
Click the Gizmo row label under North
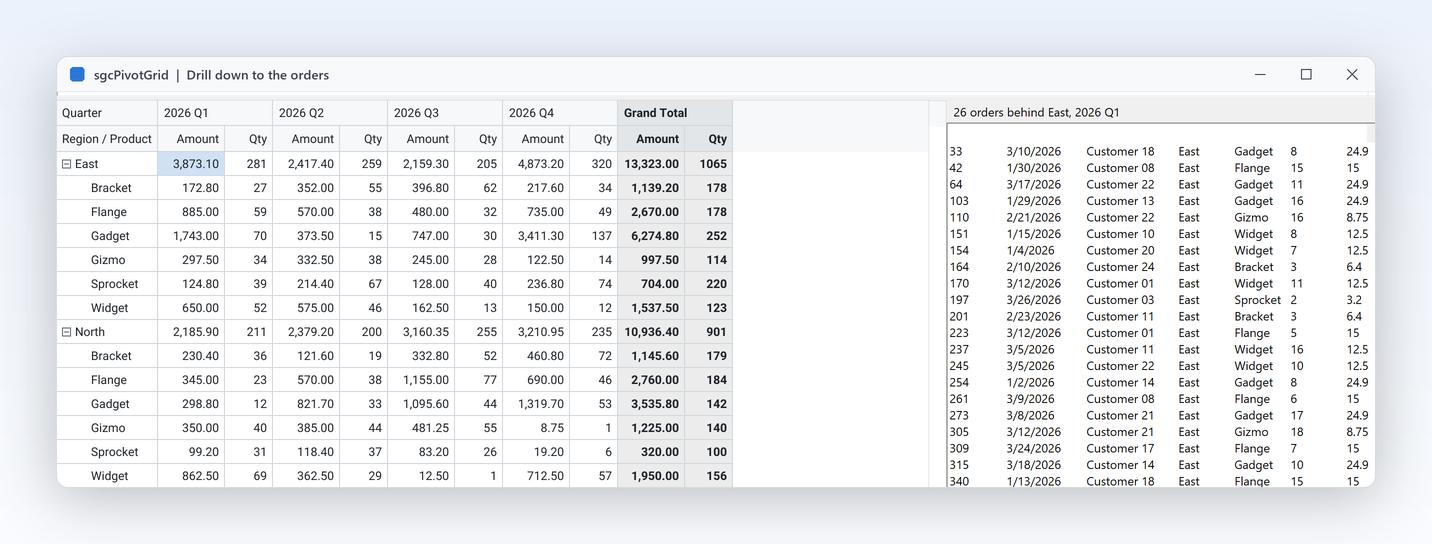click(x=109, y=428)
